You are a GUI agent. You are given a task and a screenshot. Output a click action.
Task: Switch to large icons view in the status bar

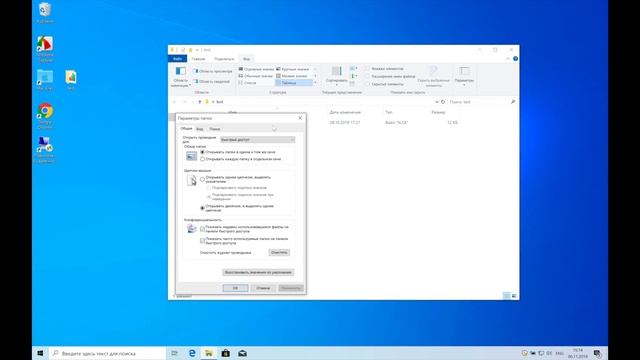pos(514,296)
